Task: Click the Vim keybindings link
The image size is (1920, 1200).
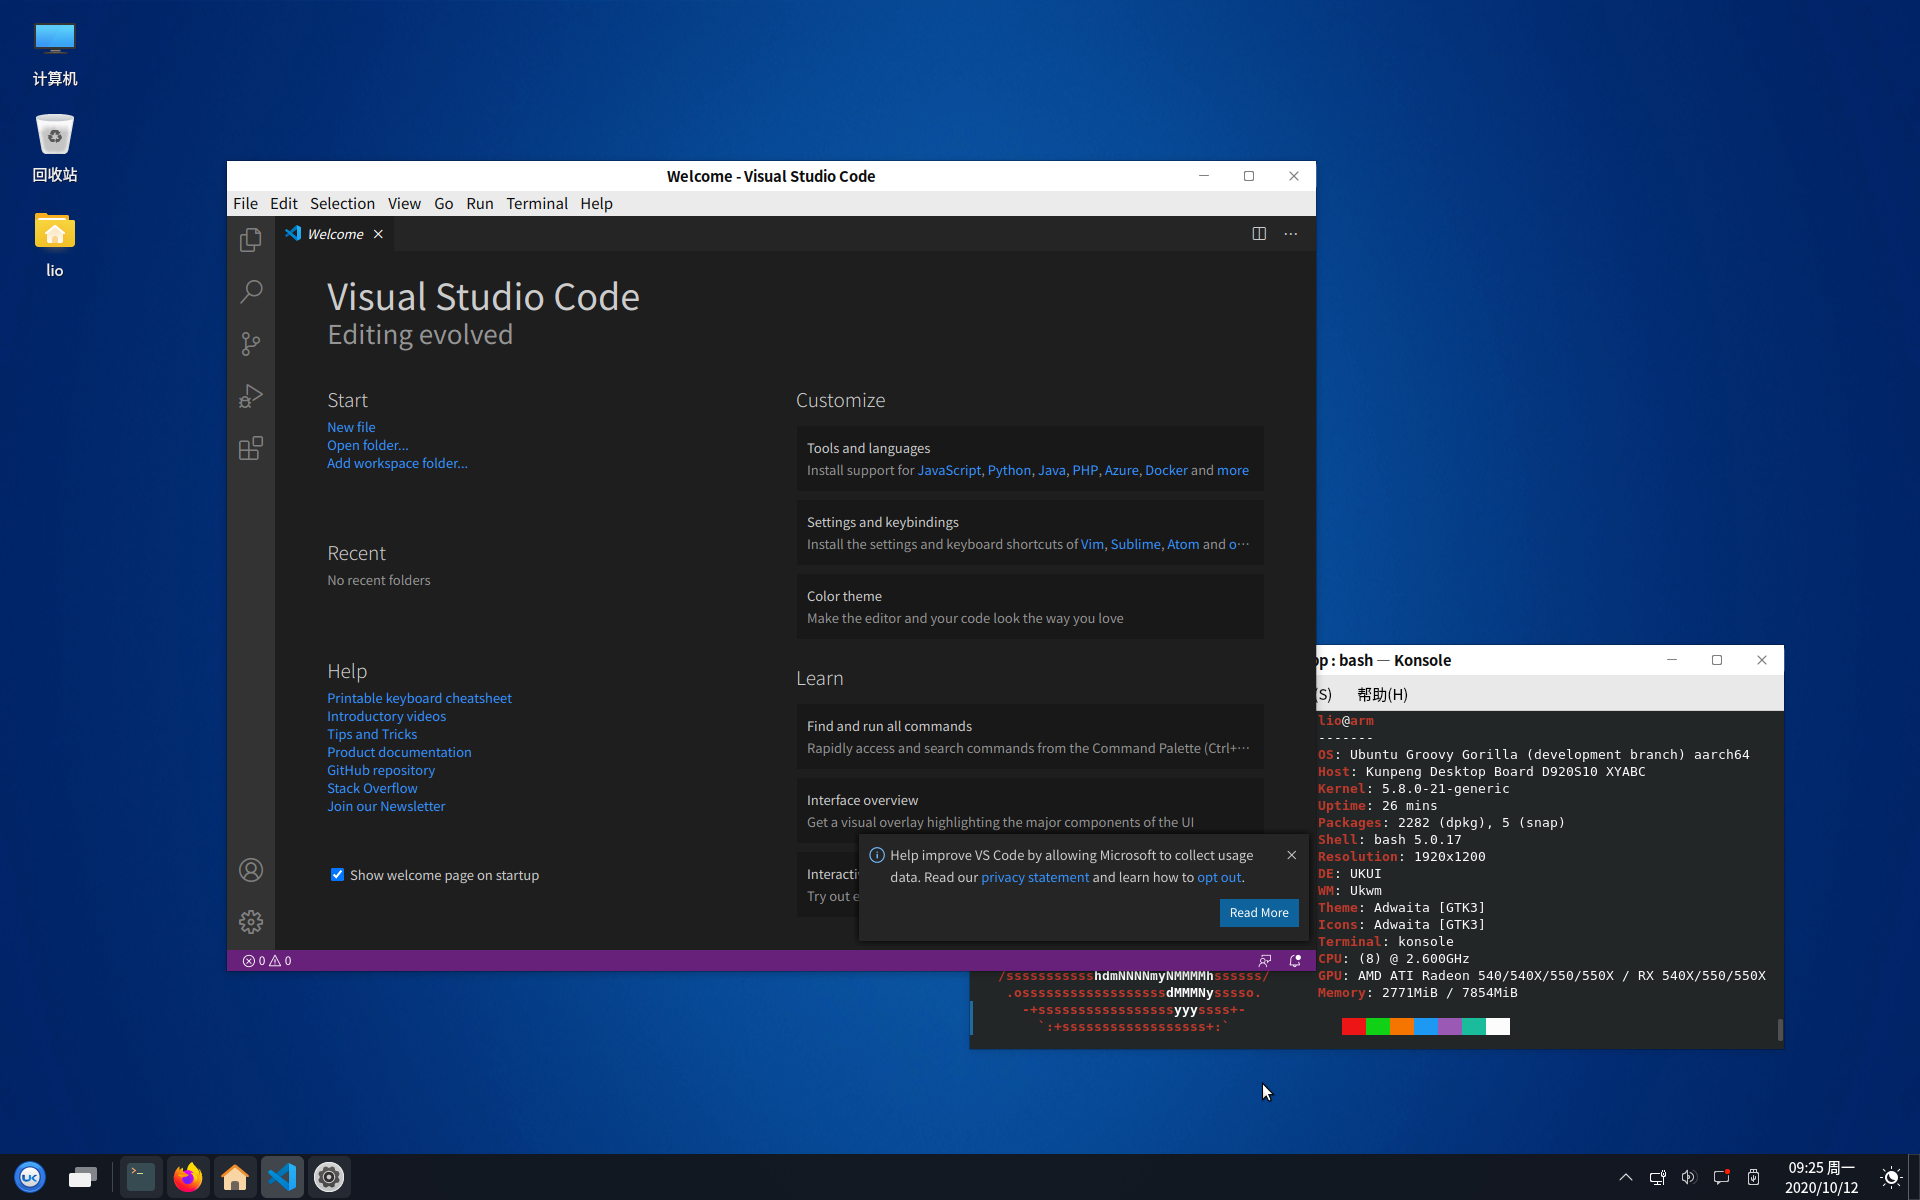Action: pos(1092,544)
